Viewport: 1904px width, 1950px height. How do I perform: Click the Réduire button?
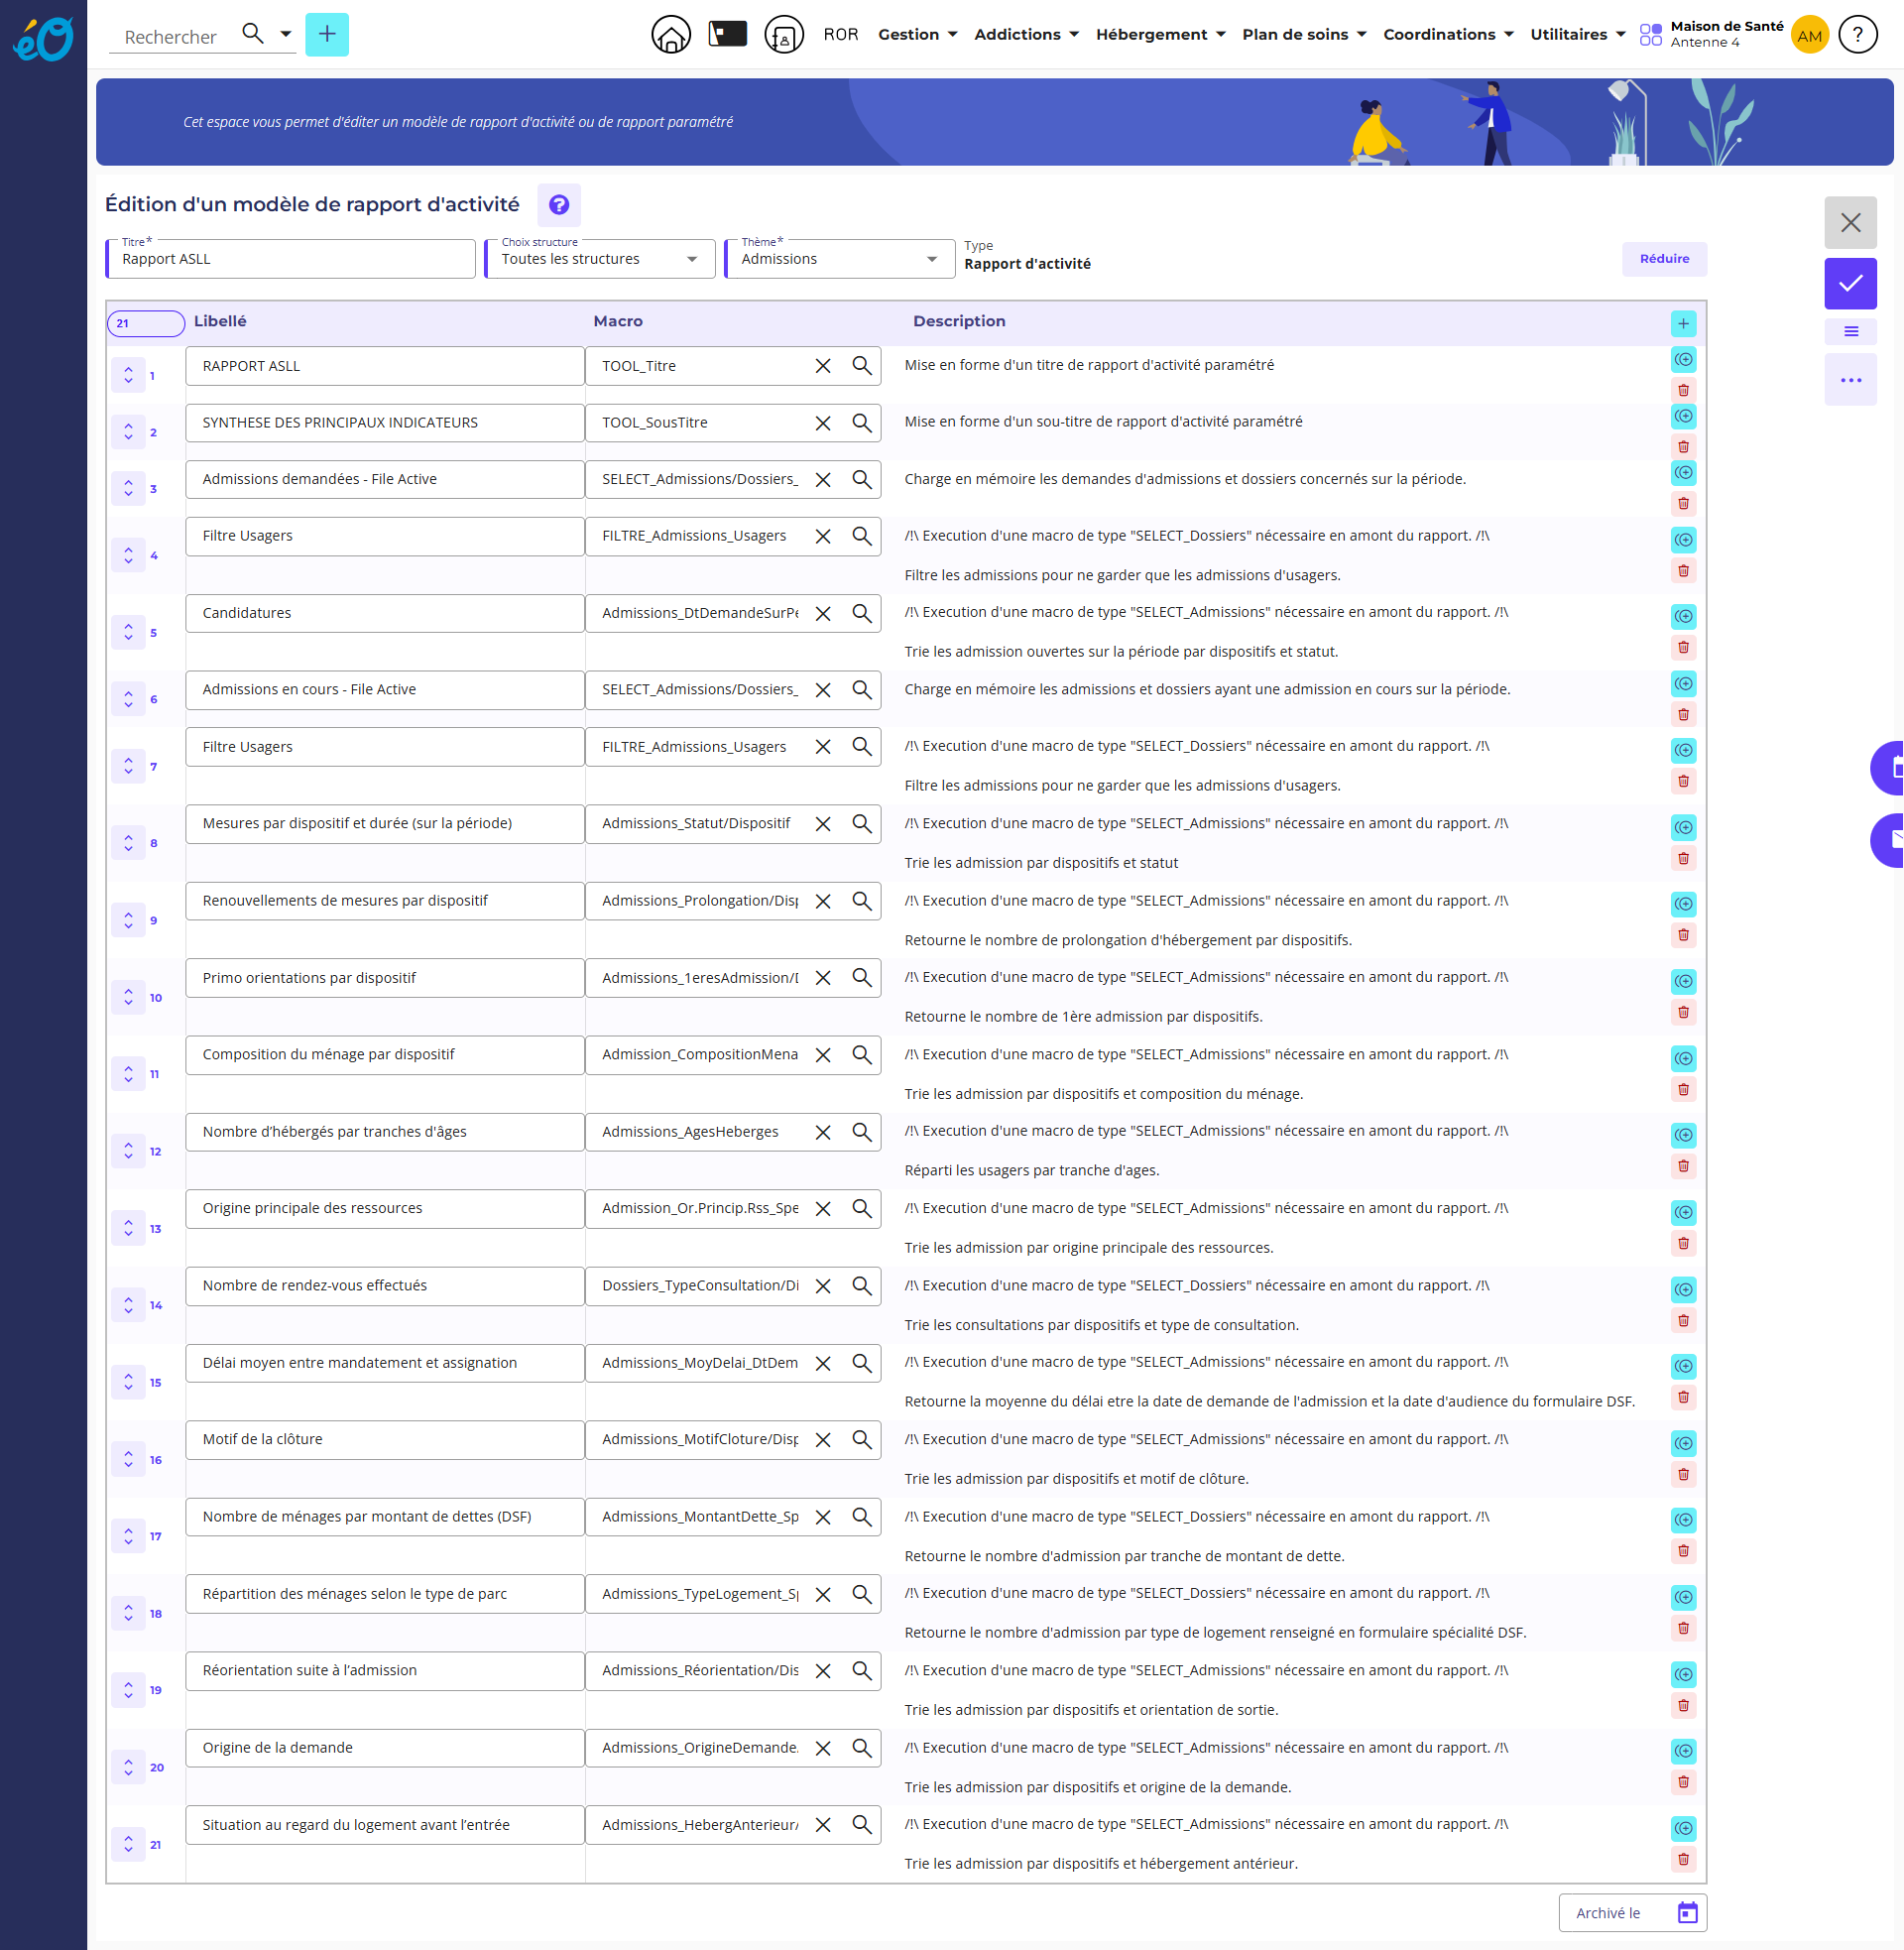coord(1663,259)
